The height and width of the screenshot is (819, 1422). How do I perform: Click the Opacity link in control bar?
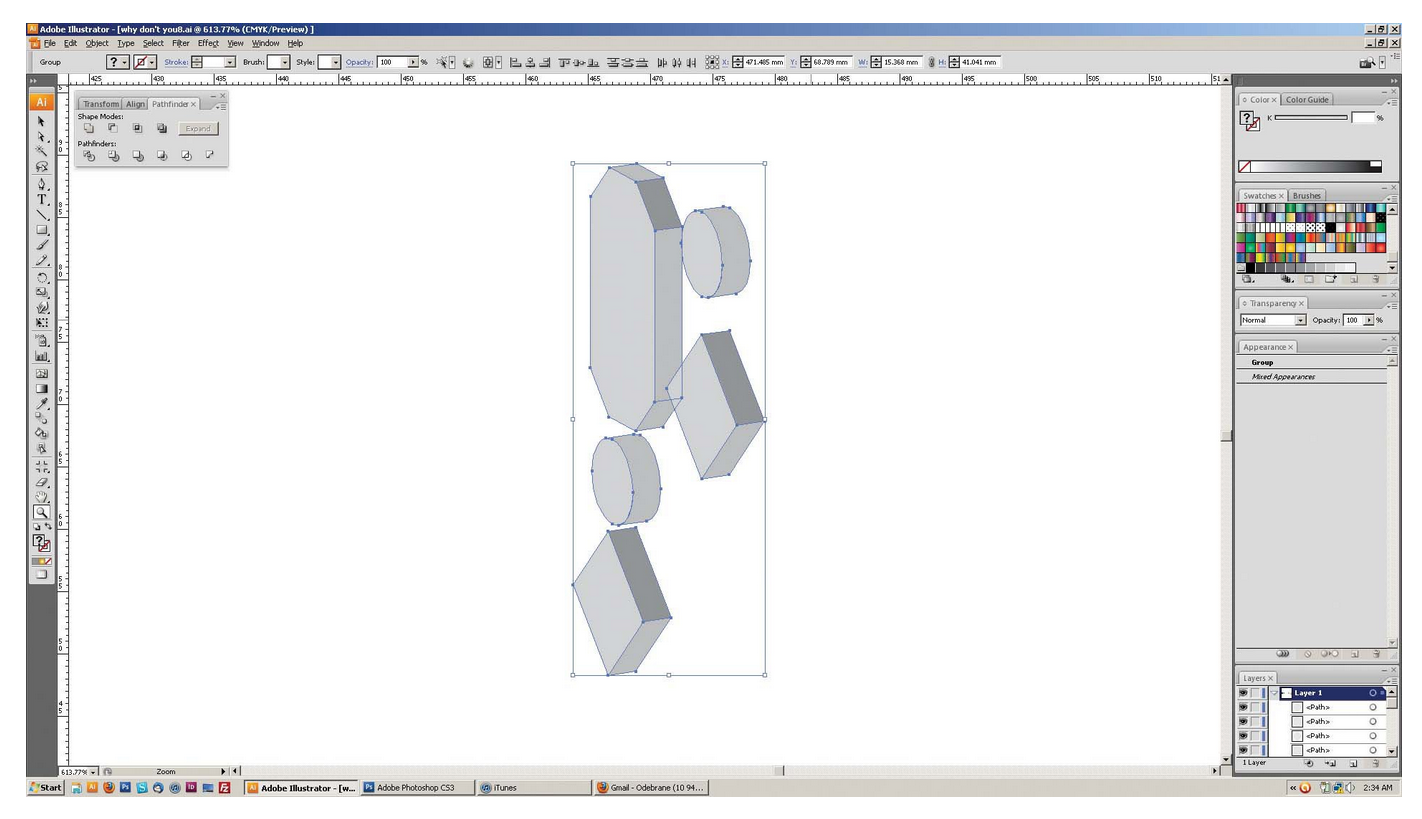[359, 62]
